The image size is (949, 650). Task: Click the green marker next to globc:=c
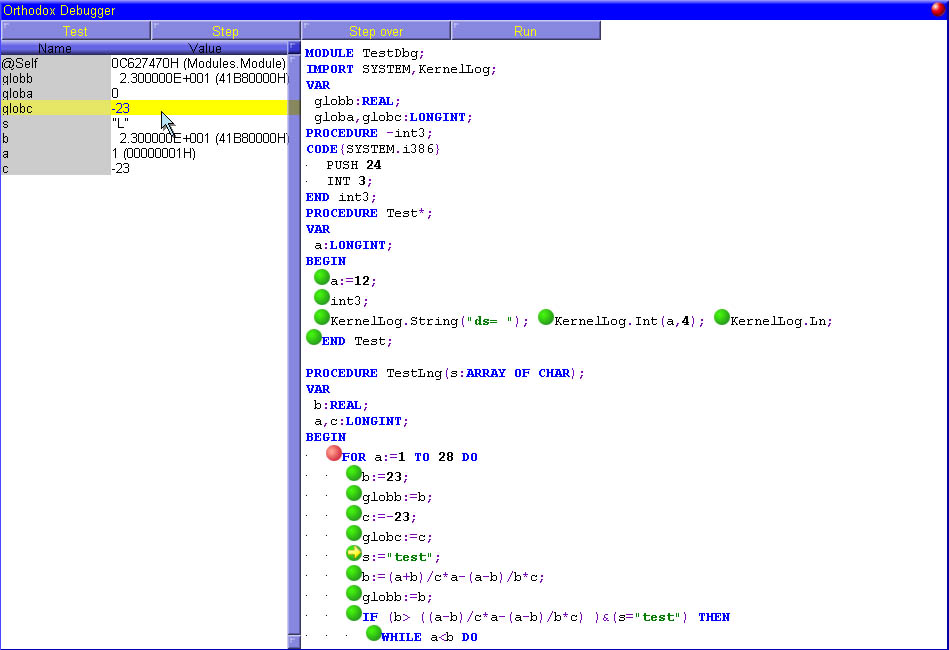[x=354, y=533]
